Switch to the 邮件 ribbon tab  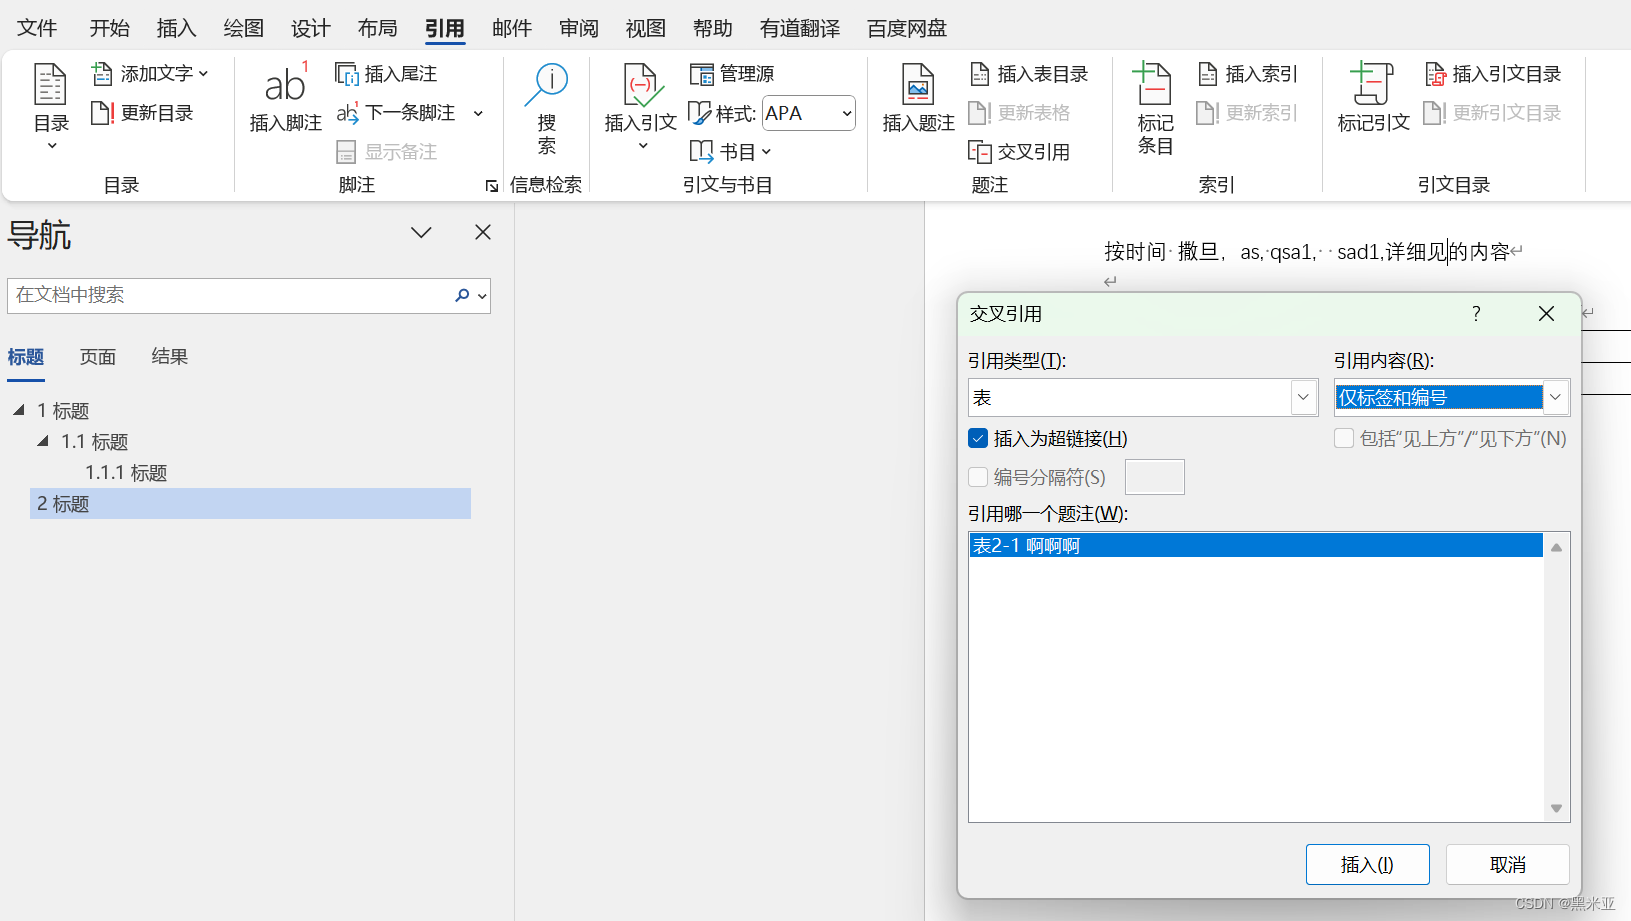click(511, 28)
